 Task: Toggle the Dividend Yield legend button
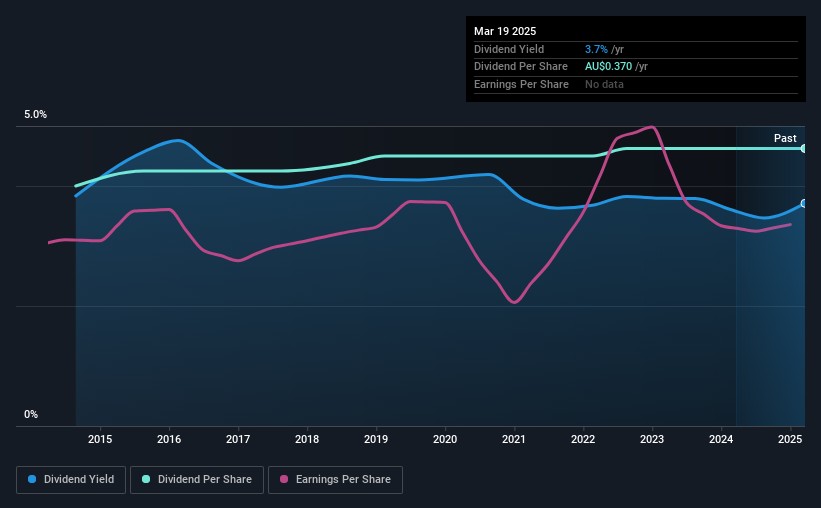click(71, 480)
